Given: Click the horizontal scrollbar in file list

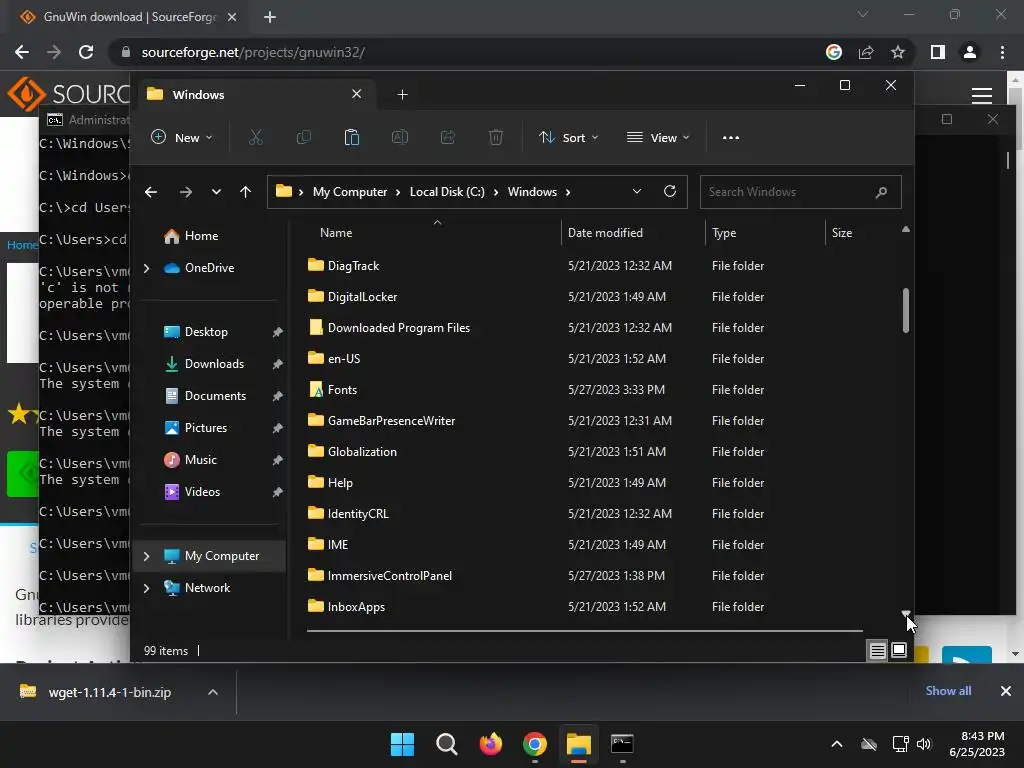Looking at the screenshot, I should (584, 631).
